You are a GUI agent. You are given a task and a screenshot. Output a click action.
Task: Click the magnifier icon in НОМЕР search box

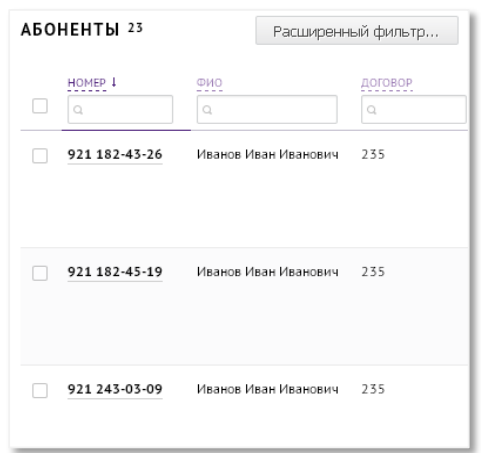78,110
